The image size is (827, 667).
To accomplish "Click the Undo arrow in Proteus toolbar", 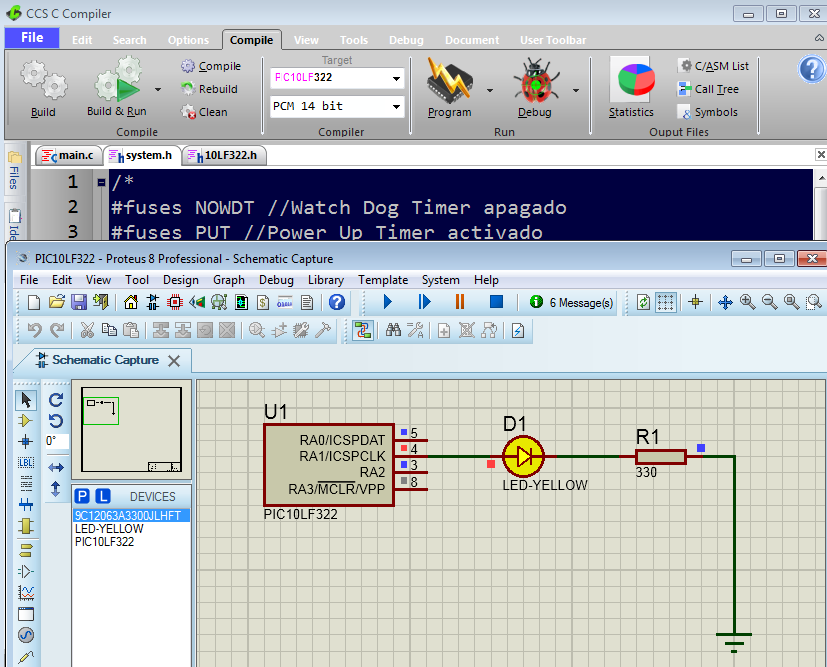I will click(x=35, y=331).
